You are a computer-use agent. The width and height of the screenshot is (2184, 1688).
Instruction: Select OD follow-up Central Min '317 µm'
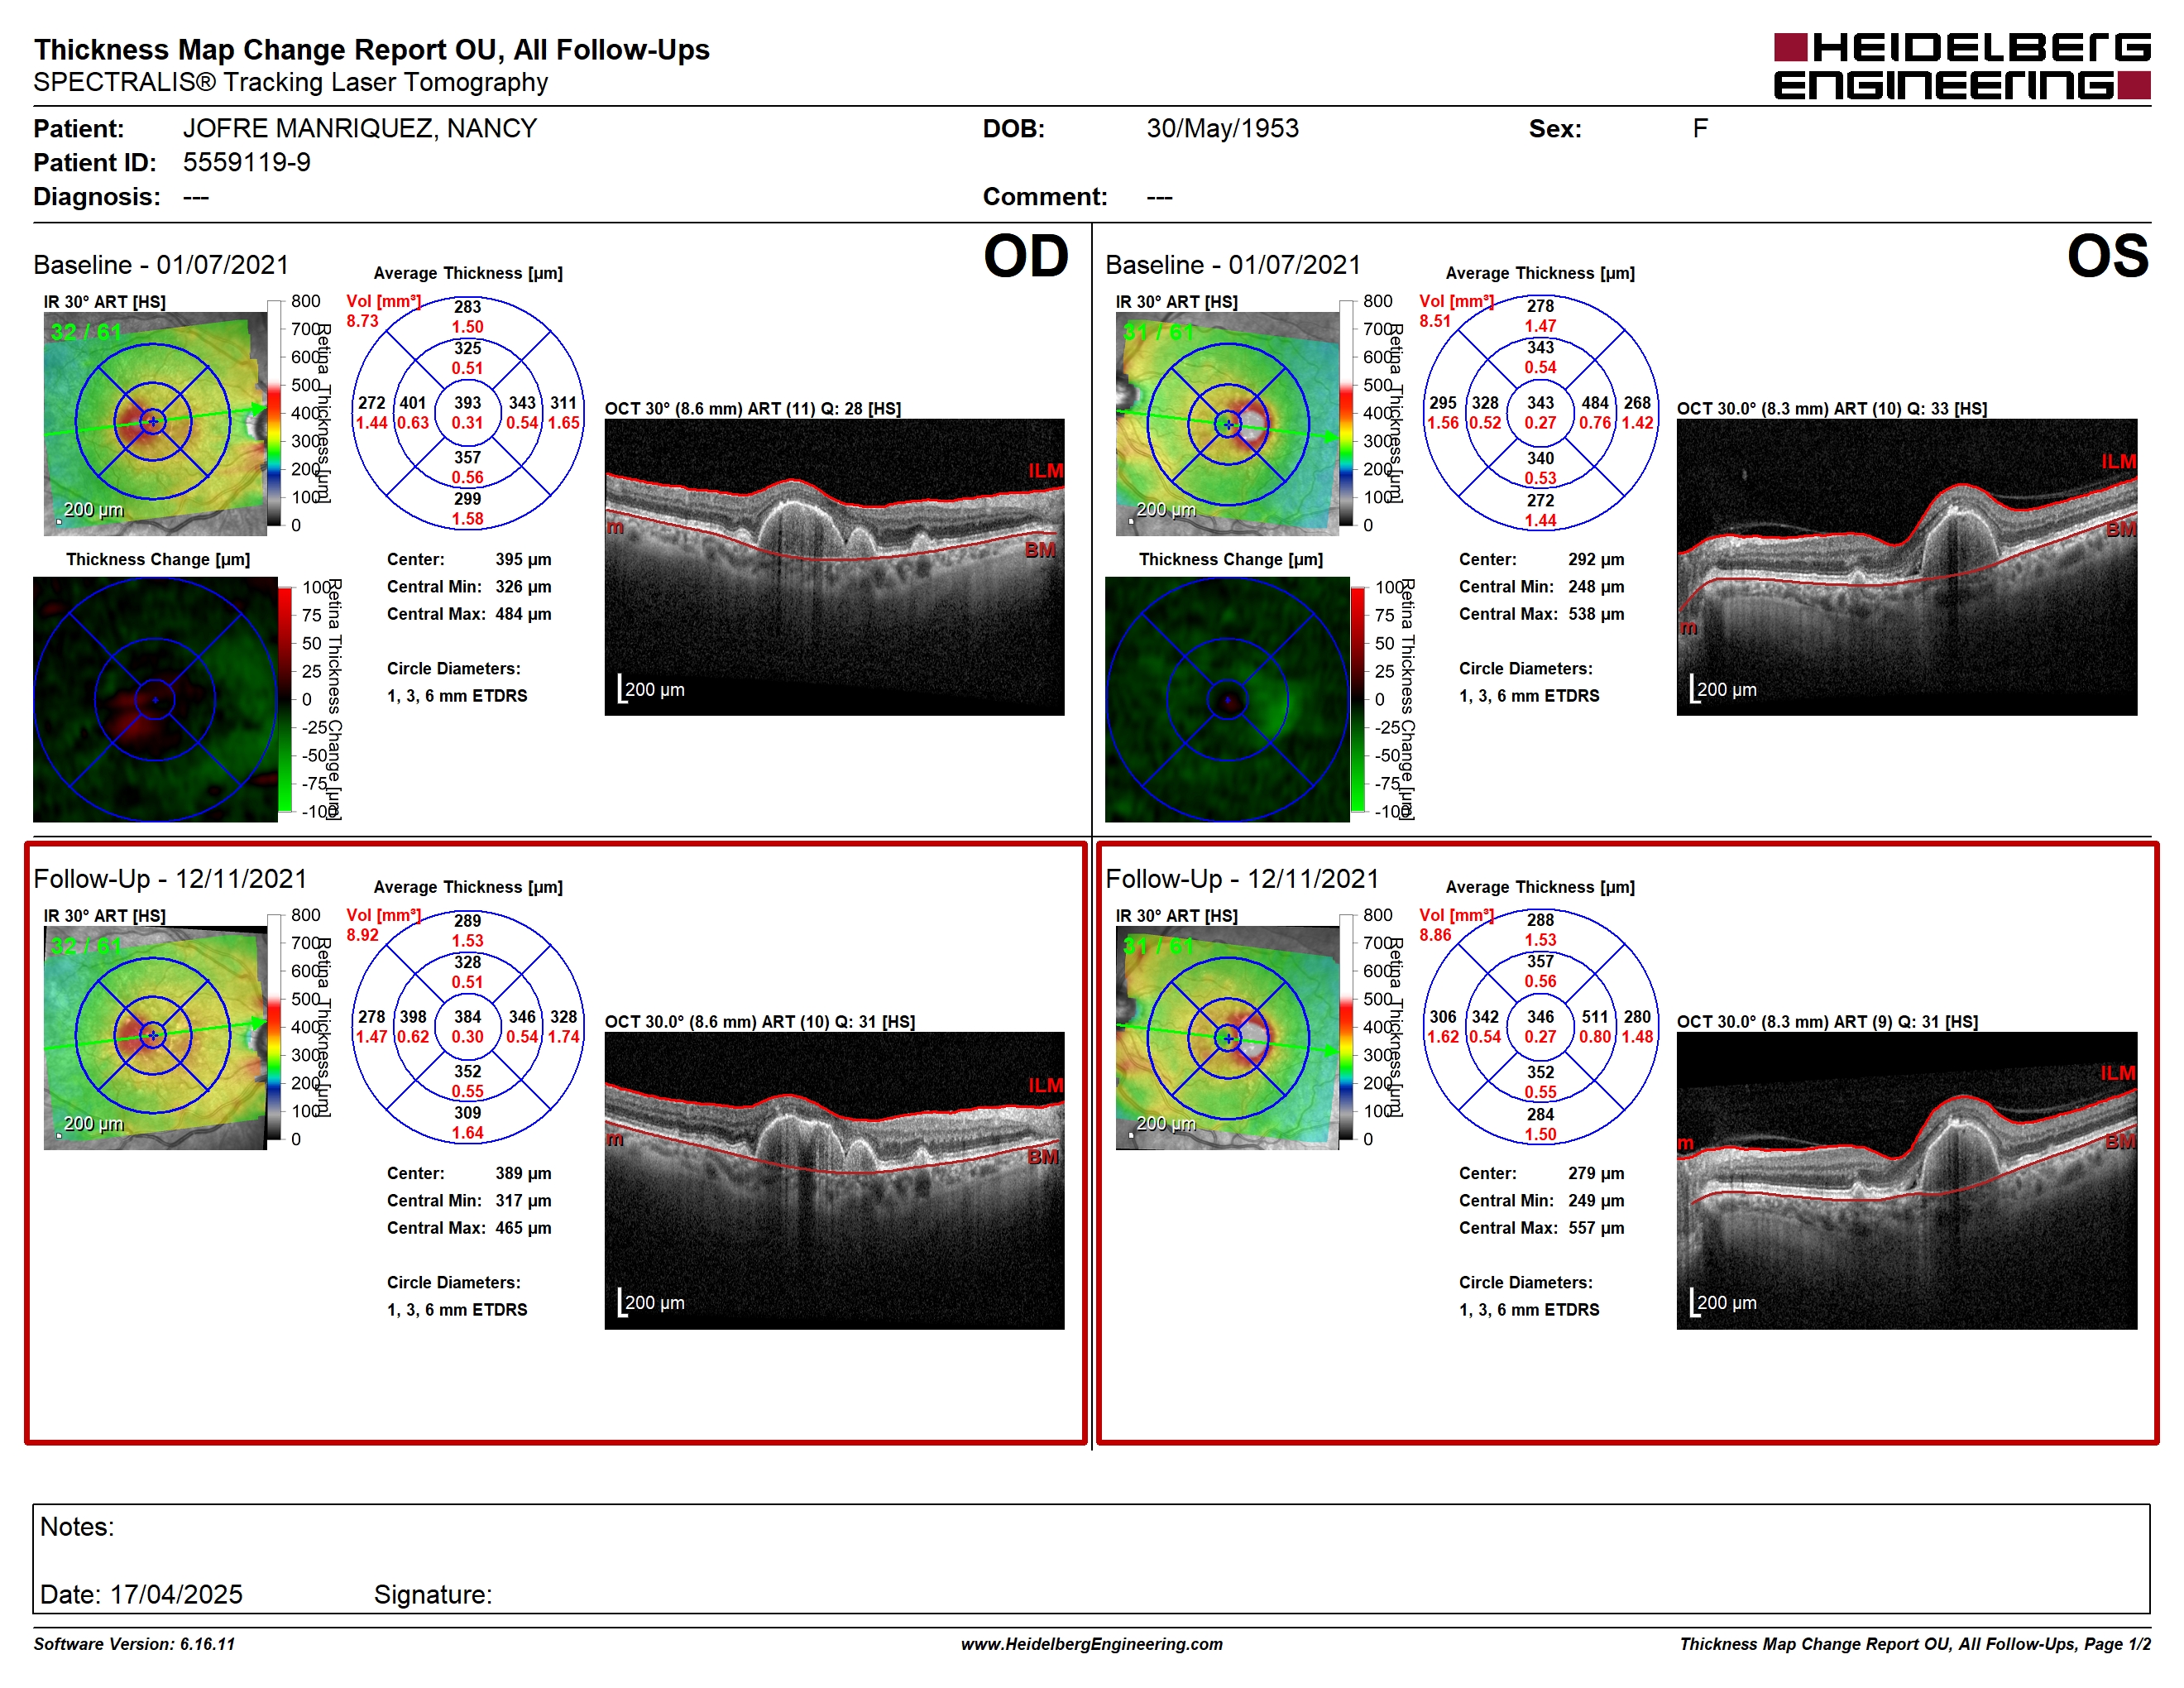[x=523, y=1200]
